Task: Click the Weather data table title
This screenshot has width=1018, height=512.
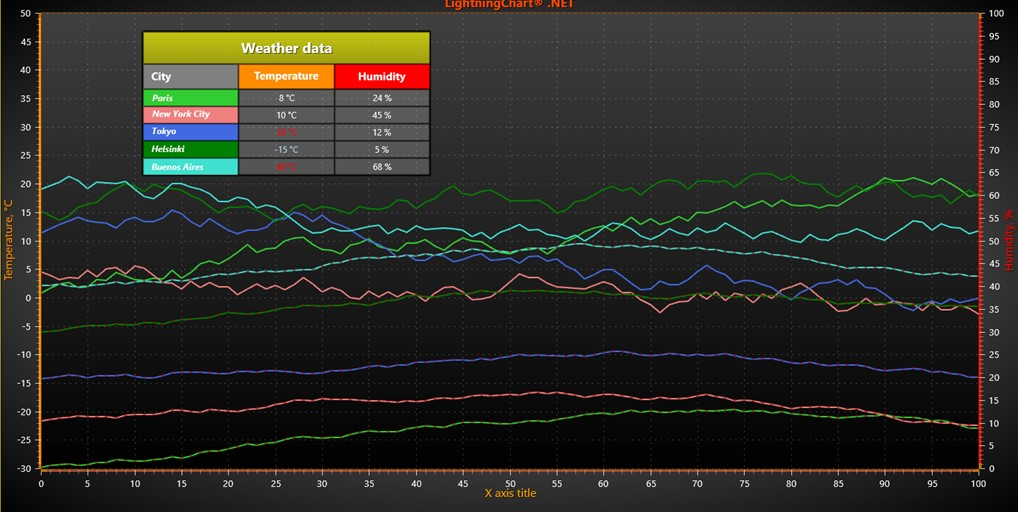Action: click(286, 48)
